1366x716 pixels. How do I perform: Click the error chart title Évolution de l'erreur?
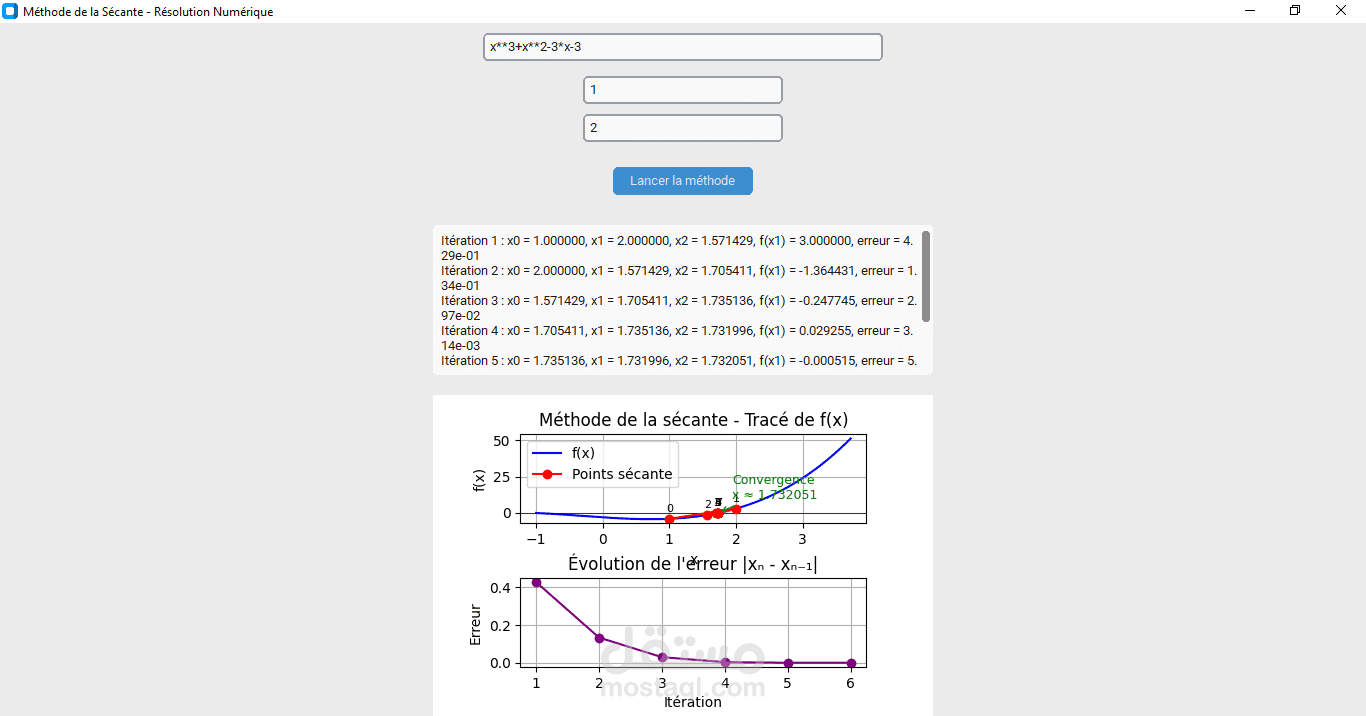click(x=693, y=564)
